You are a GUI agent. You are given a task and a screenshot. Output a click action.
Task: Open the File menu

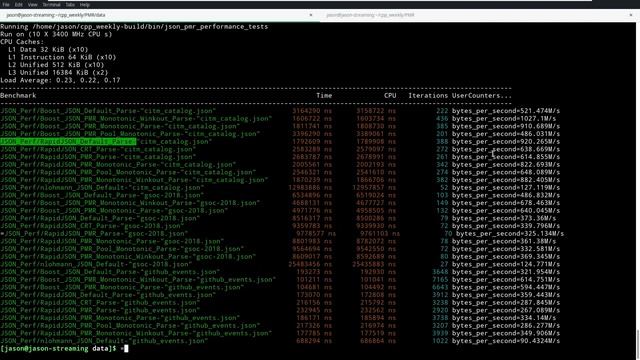tap(6, 4)
